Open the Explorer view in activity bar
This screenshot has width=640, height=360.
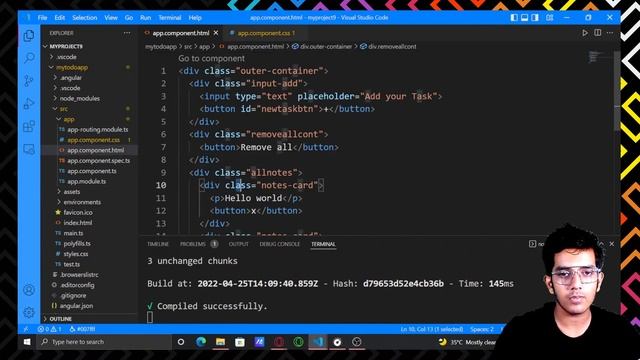coord(29,36)
